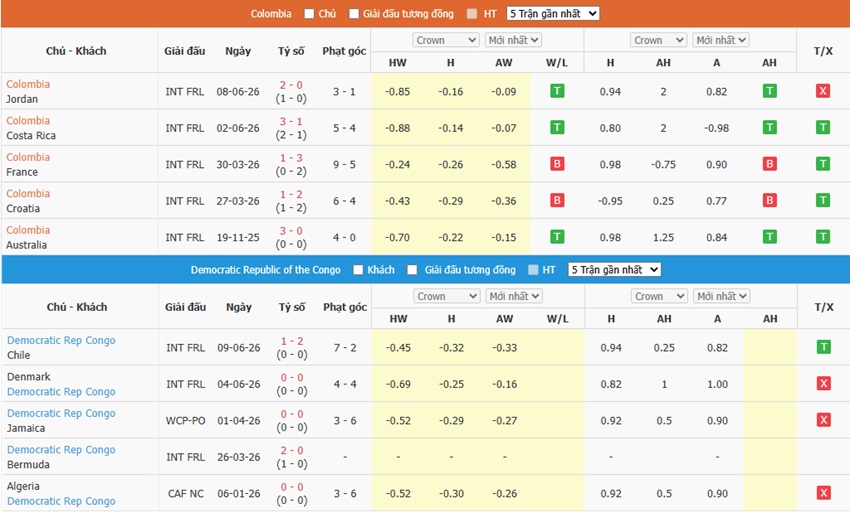
Task: Select Jamaica team name
Action: tap(26, 428)
